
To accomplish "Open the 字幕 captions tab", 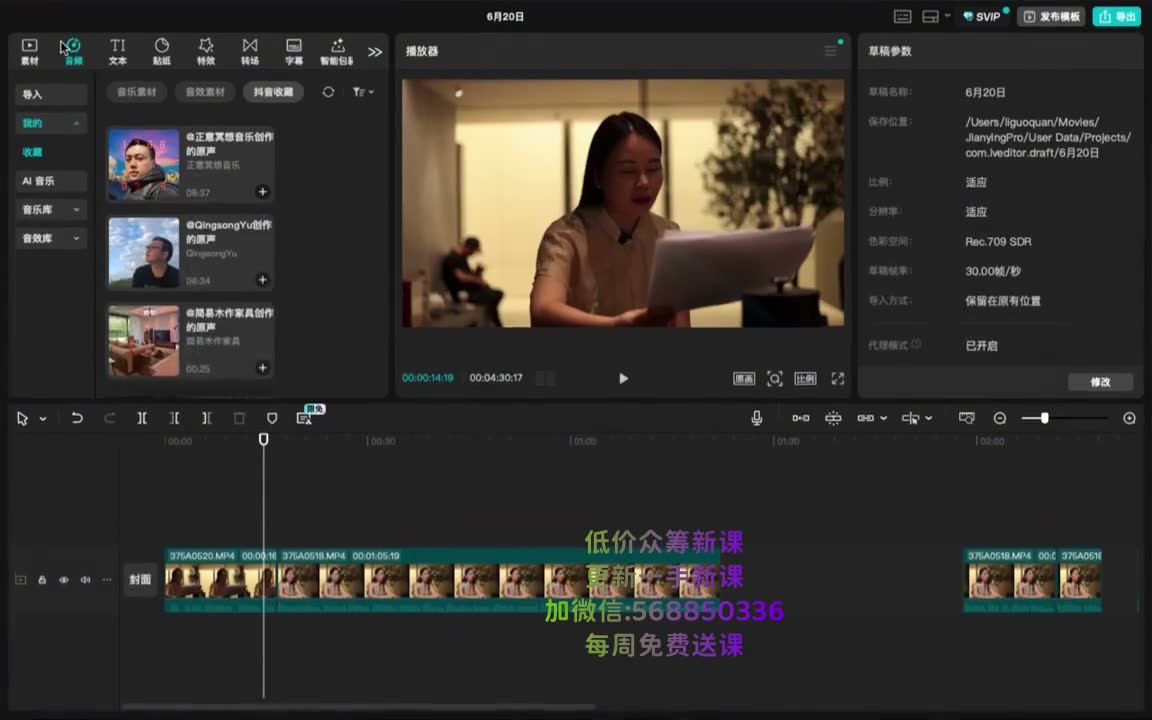I will (x=294, y=51).
